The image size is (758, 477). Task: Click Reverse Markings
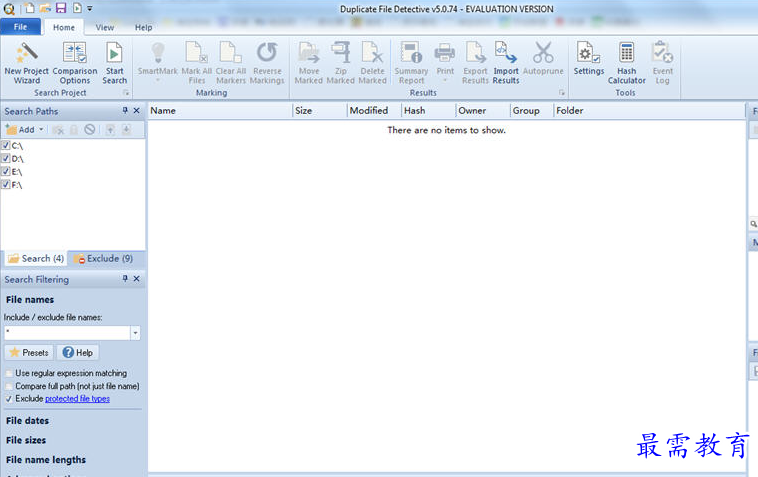coord(267,63)
